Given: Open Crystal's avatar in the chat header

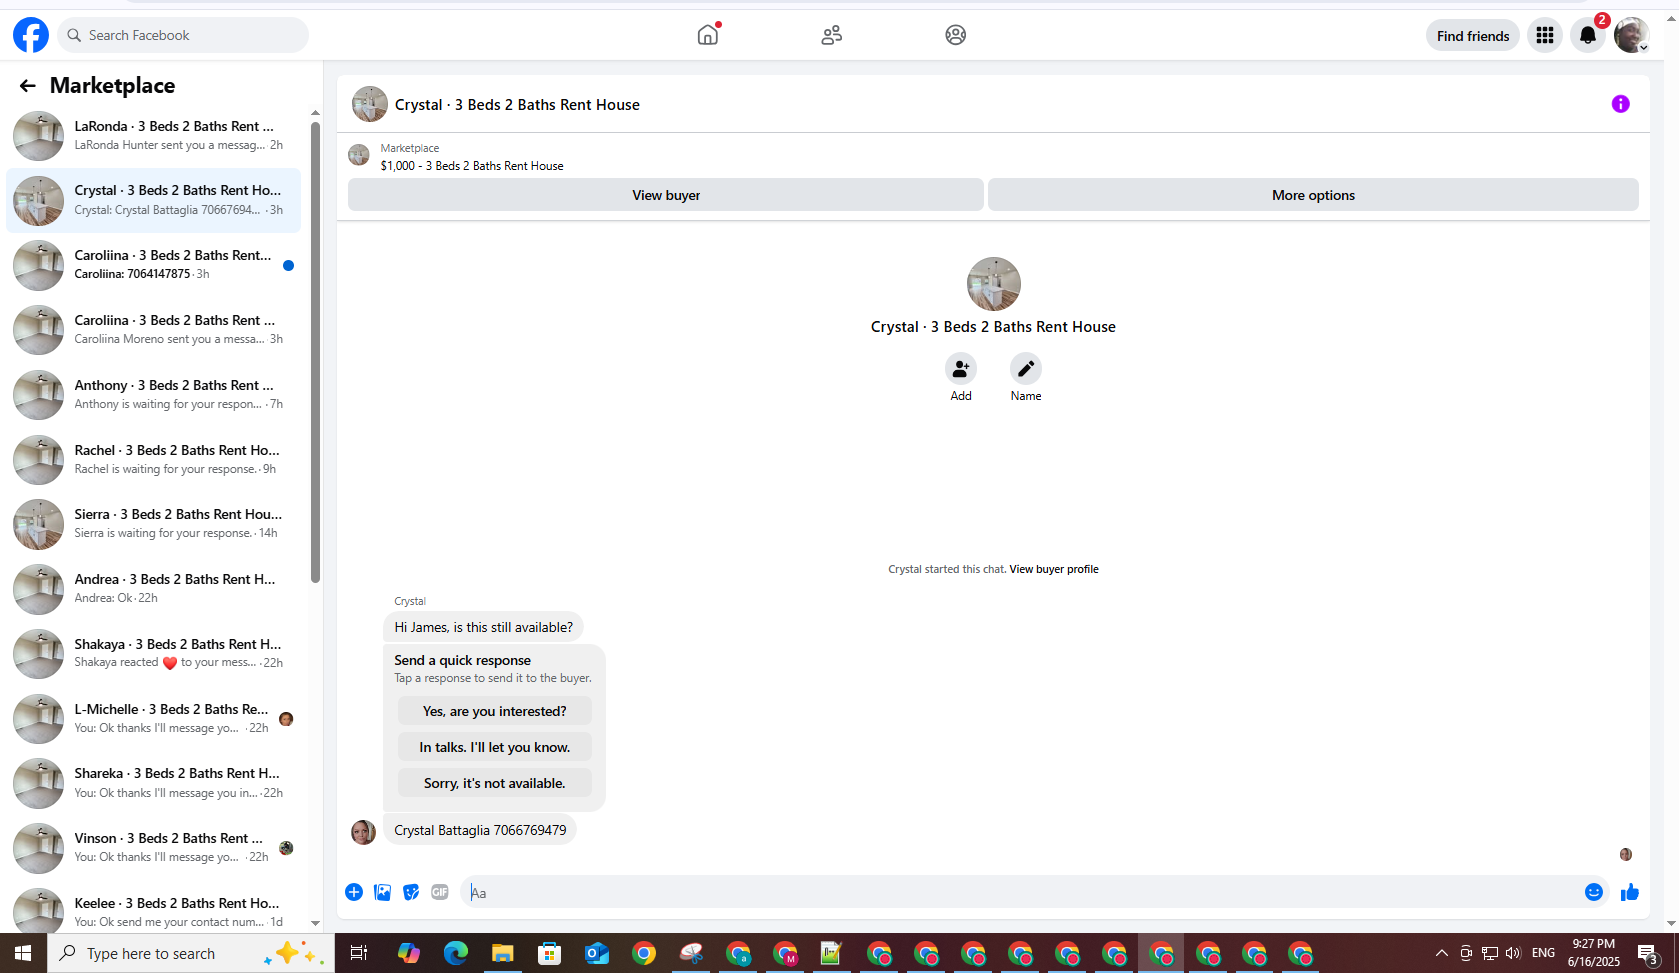Looking at the screenshot, I should [x=370, y=104].
